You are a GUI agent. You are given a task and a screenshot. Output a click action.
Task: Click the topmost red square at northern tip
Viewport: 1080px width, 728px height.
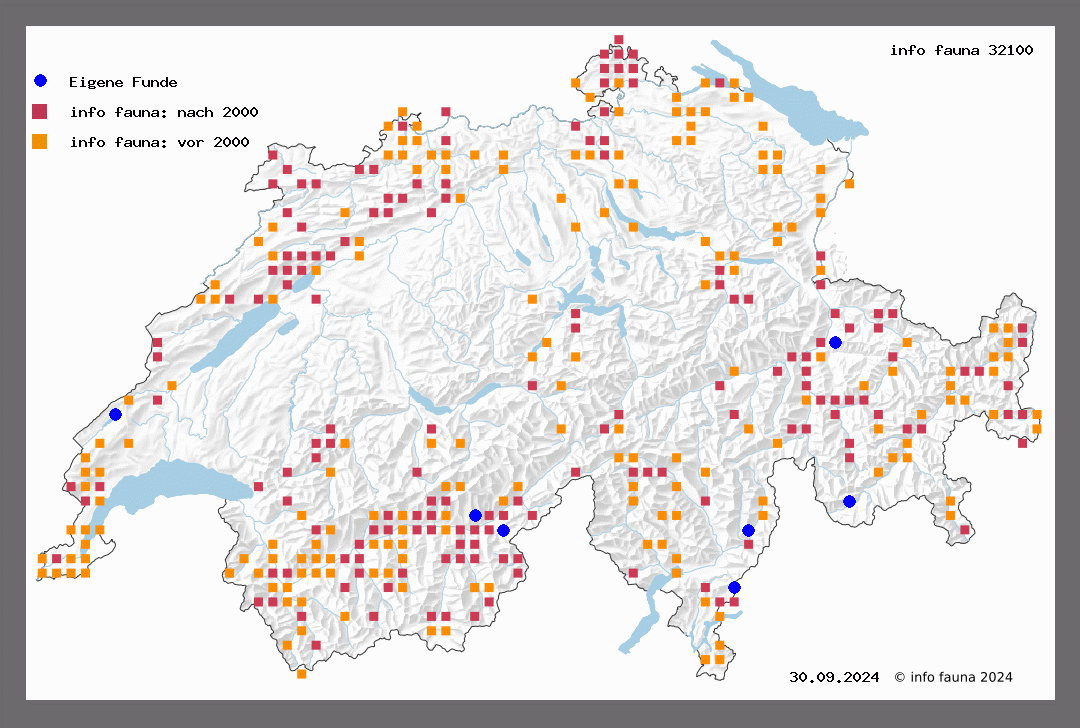tap(619, 40)
